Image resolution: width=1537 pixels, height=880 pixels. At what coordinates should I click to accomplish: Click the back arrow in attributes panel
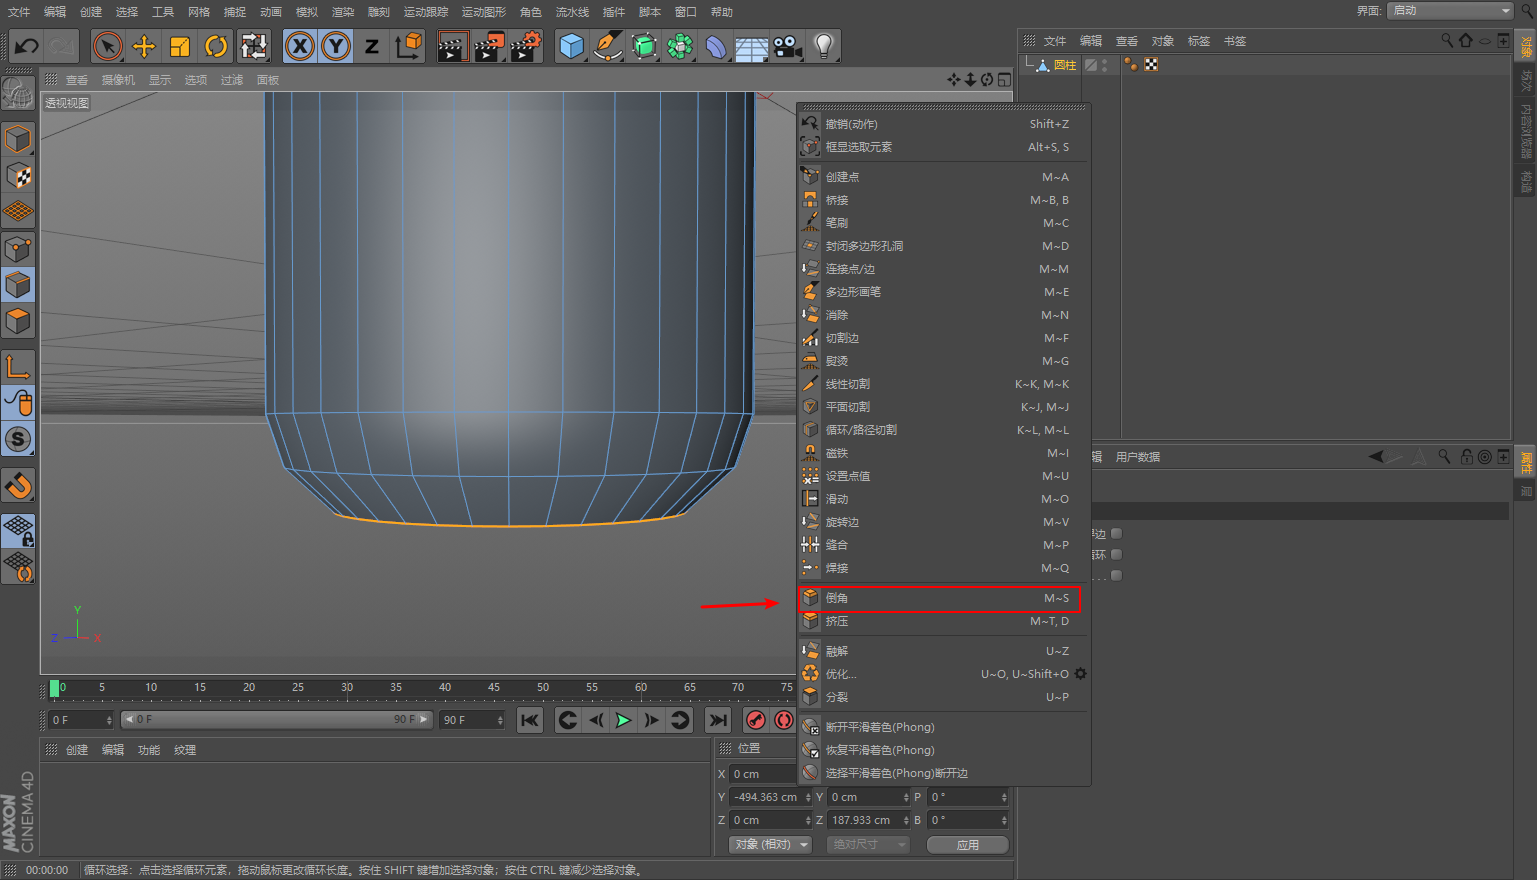click(x=1376, y=457)
